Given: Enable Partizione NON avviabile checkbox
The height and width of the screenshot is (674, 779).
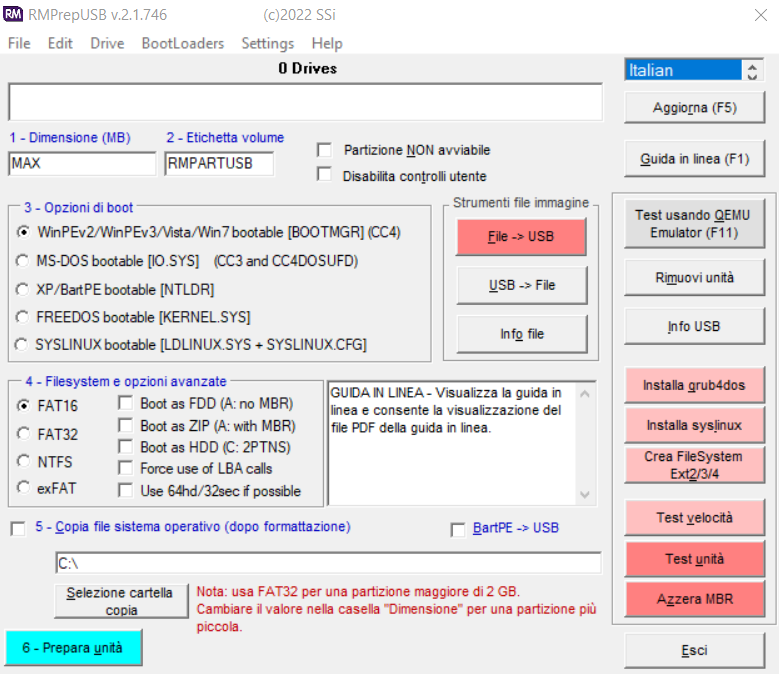Looking at the screenshot, I should [325, 150].
